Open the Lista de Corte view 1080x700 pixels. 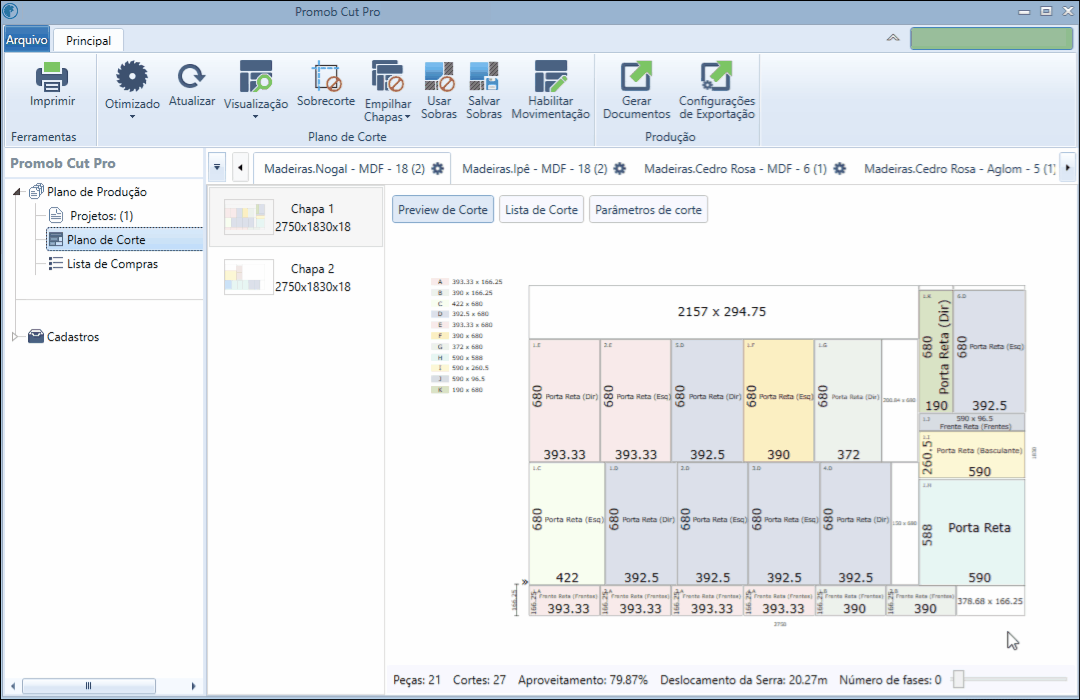point(541,209)
